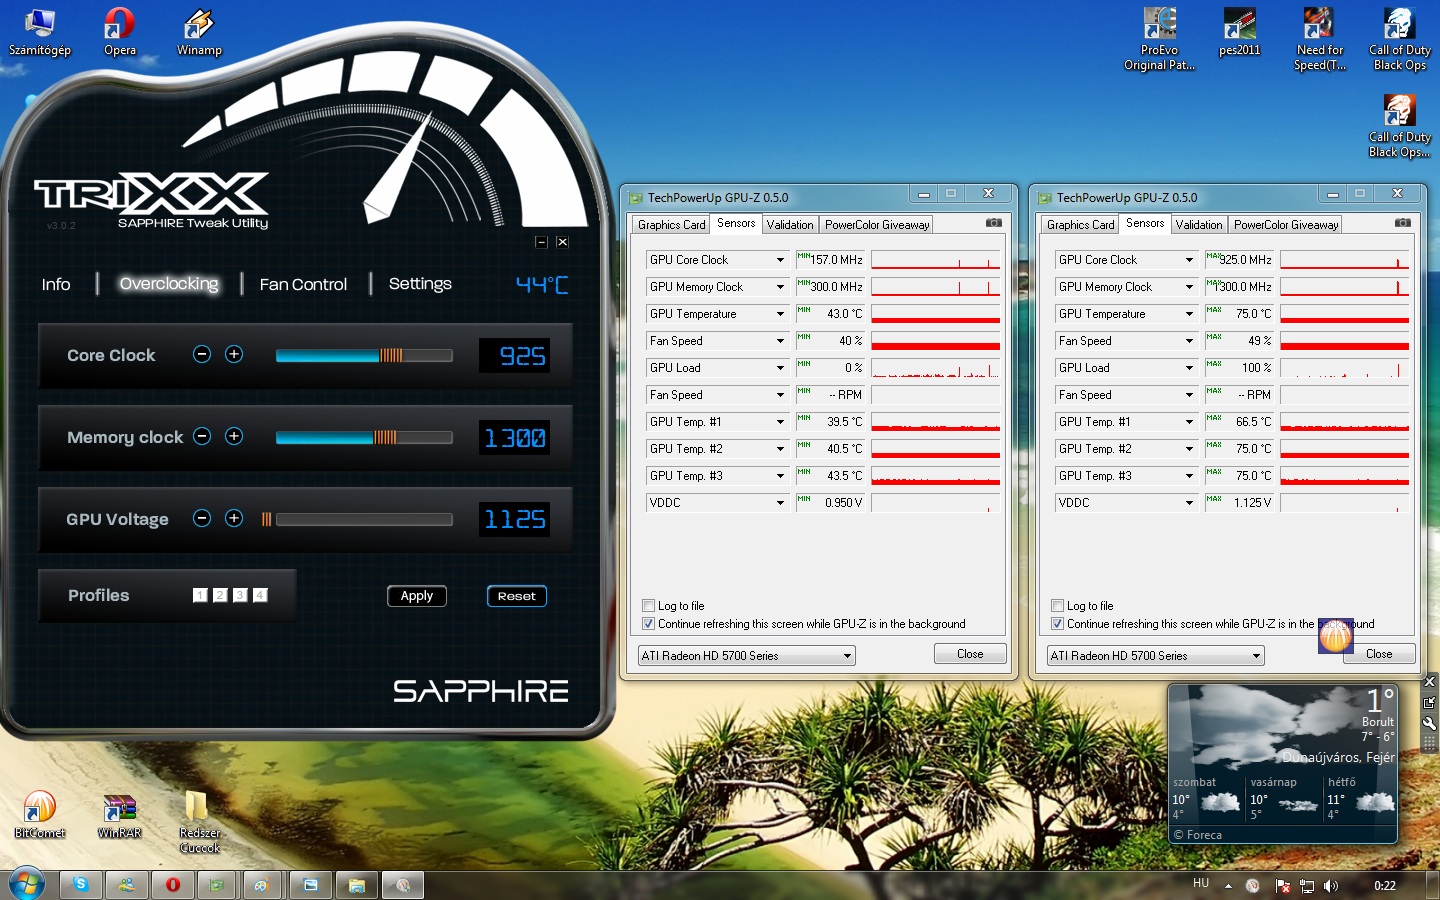Select TRIXX profile slot 2

220,595
